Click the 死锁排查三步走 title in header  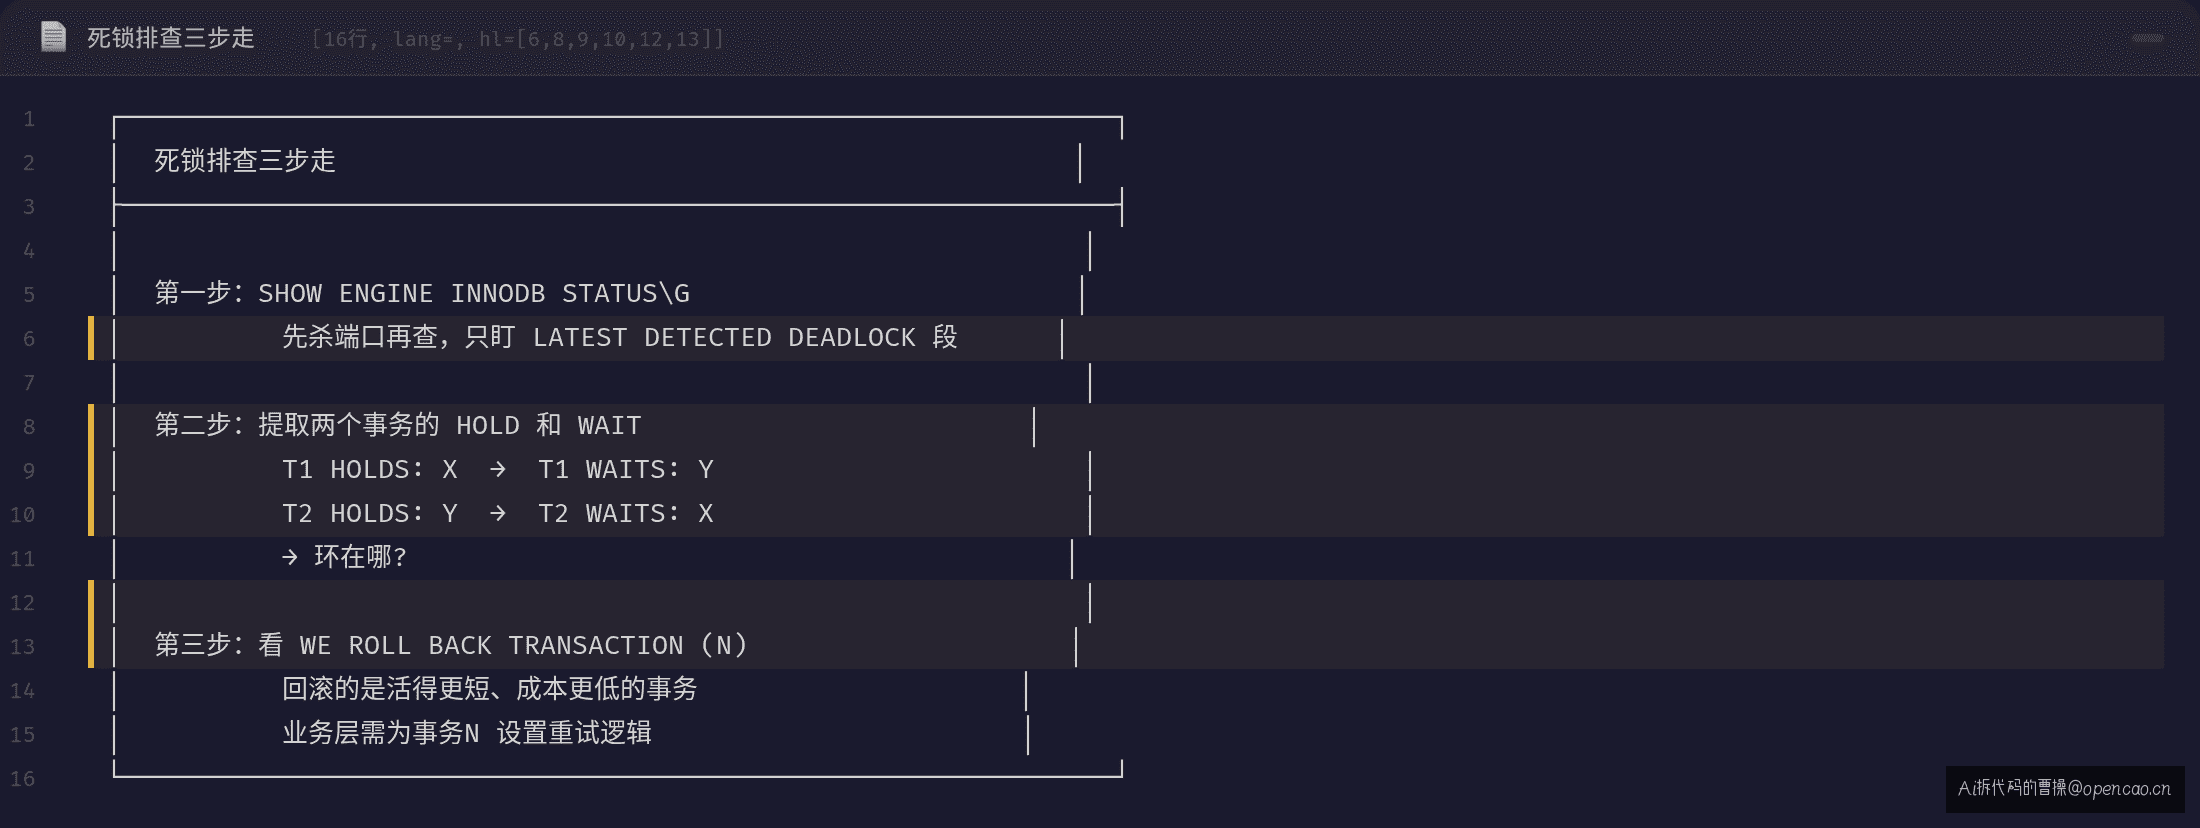point(171,38)
